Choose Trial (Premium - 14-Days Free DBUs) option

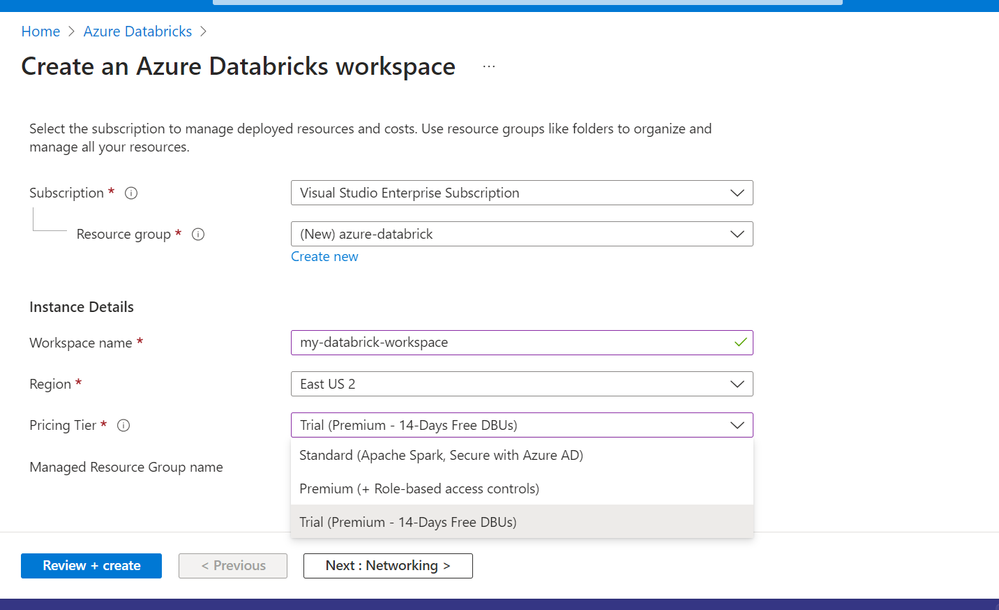[x=522, y=522]
